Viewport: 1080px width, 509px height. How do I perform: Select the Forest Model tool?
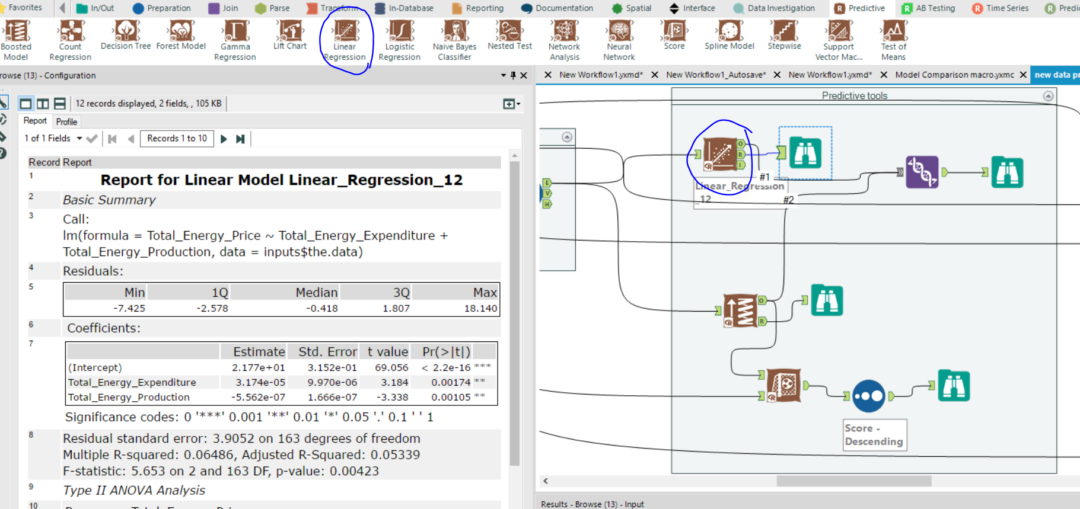[x=180, y=35]
